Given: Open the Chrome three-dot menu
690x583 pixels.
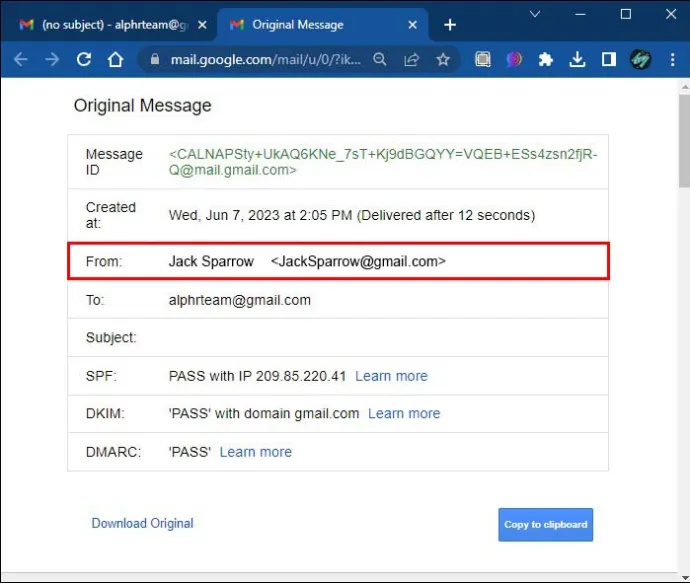Looking at the screenshot, I should [672, 59].
